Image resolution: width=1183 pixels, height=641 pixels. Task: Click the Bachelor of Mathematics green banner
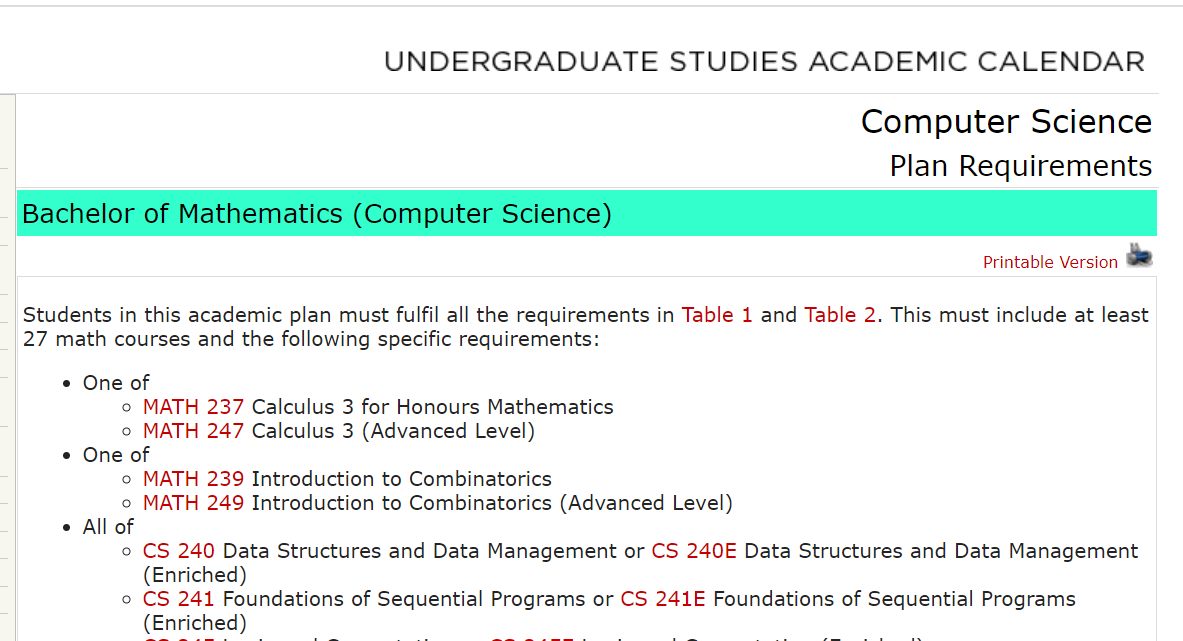tap(587, 213)
